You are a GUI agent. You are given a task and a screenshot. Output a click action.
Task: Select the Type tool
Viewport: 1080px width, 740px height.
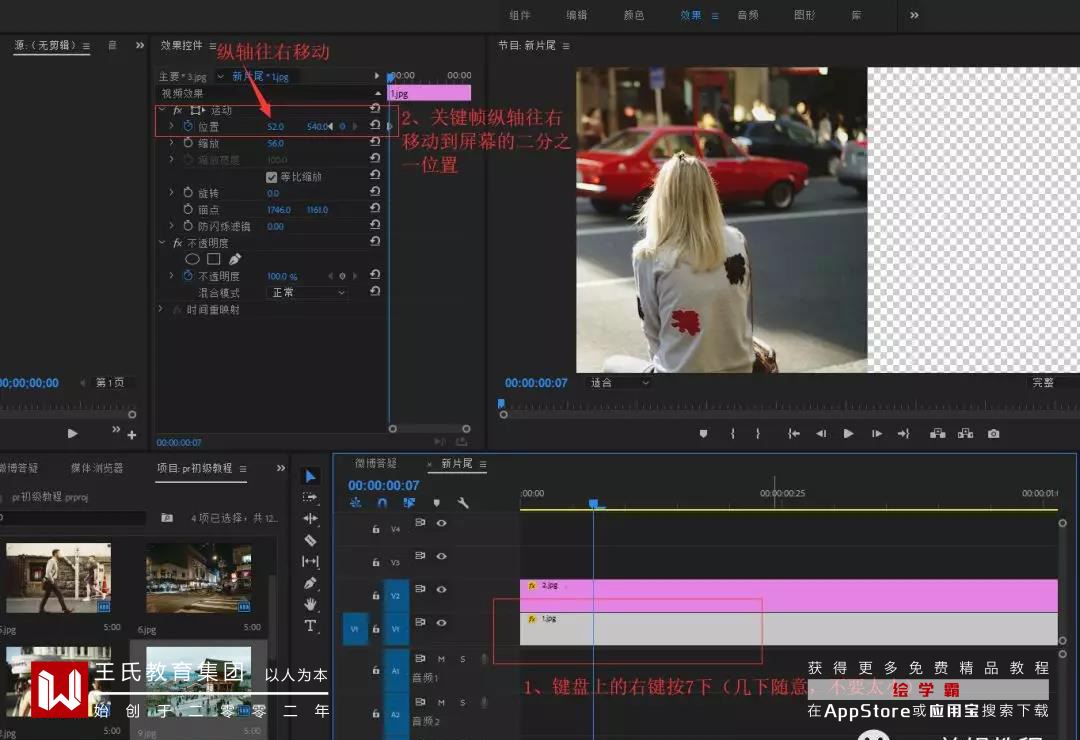click(310, 626)
